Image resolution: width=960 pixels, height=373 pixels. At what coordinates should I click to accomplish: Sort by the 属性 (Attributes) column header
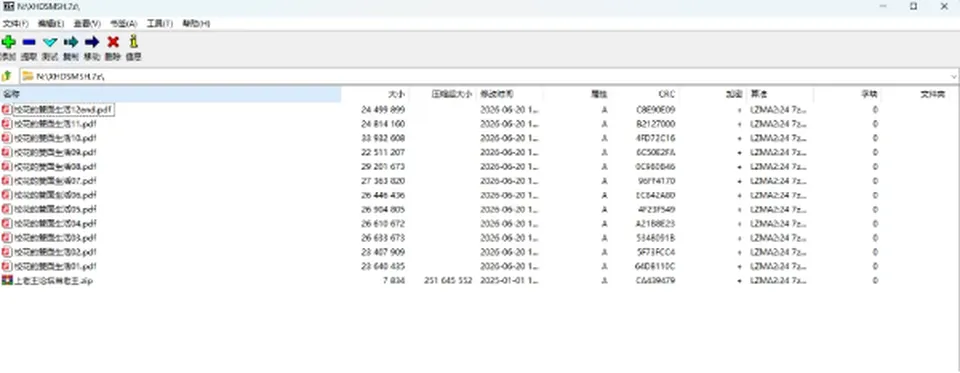(x=577, y=94)
